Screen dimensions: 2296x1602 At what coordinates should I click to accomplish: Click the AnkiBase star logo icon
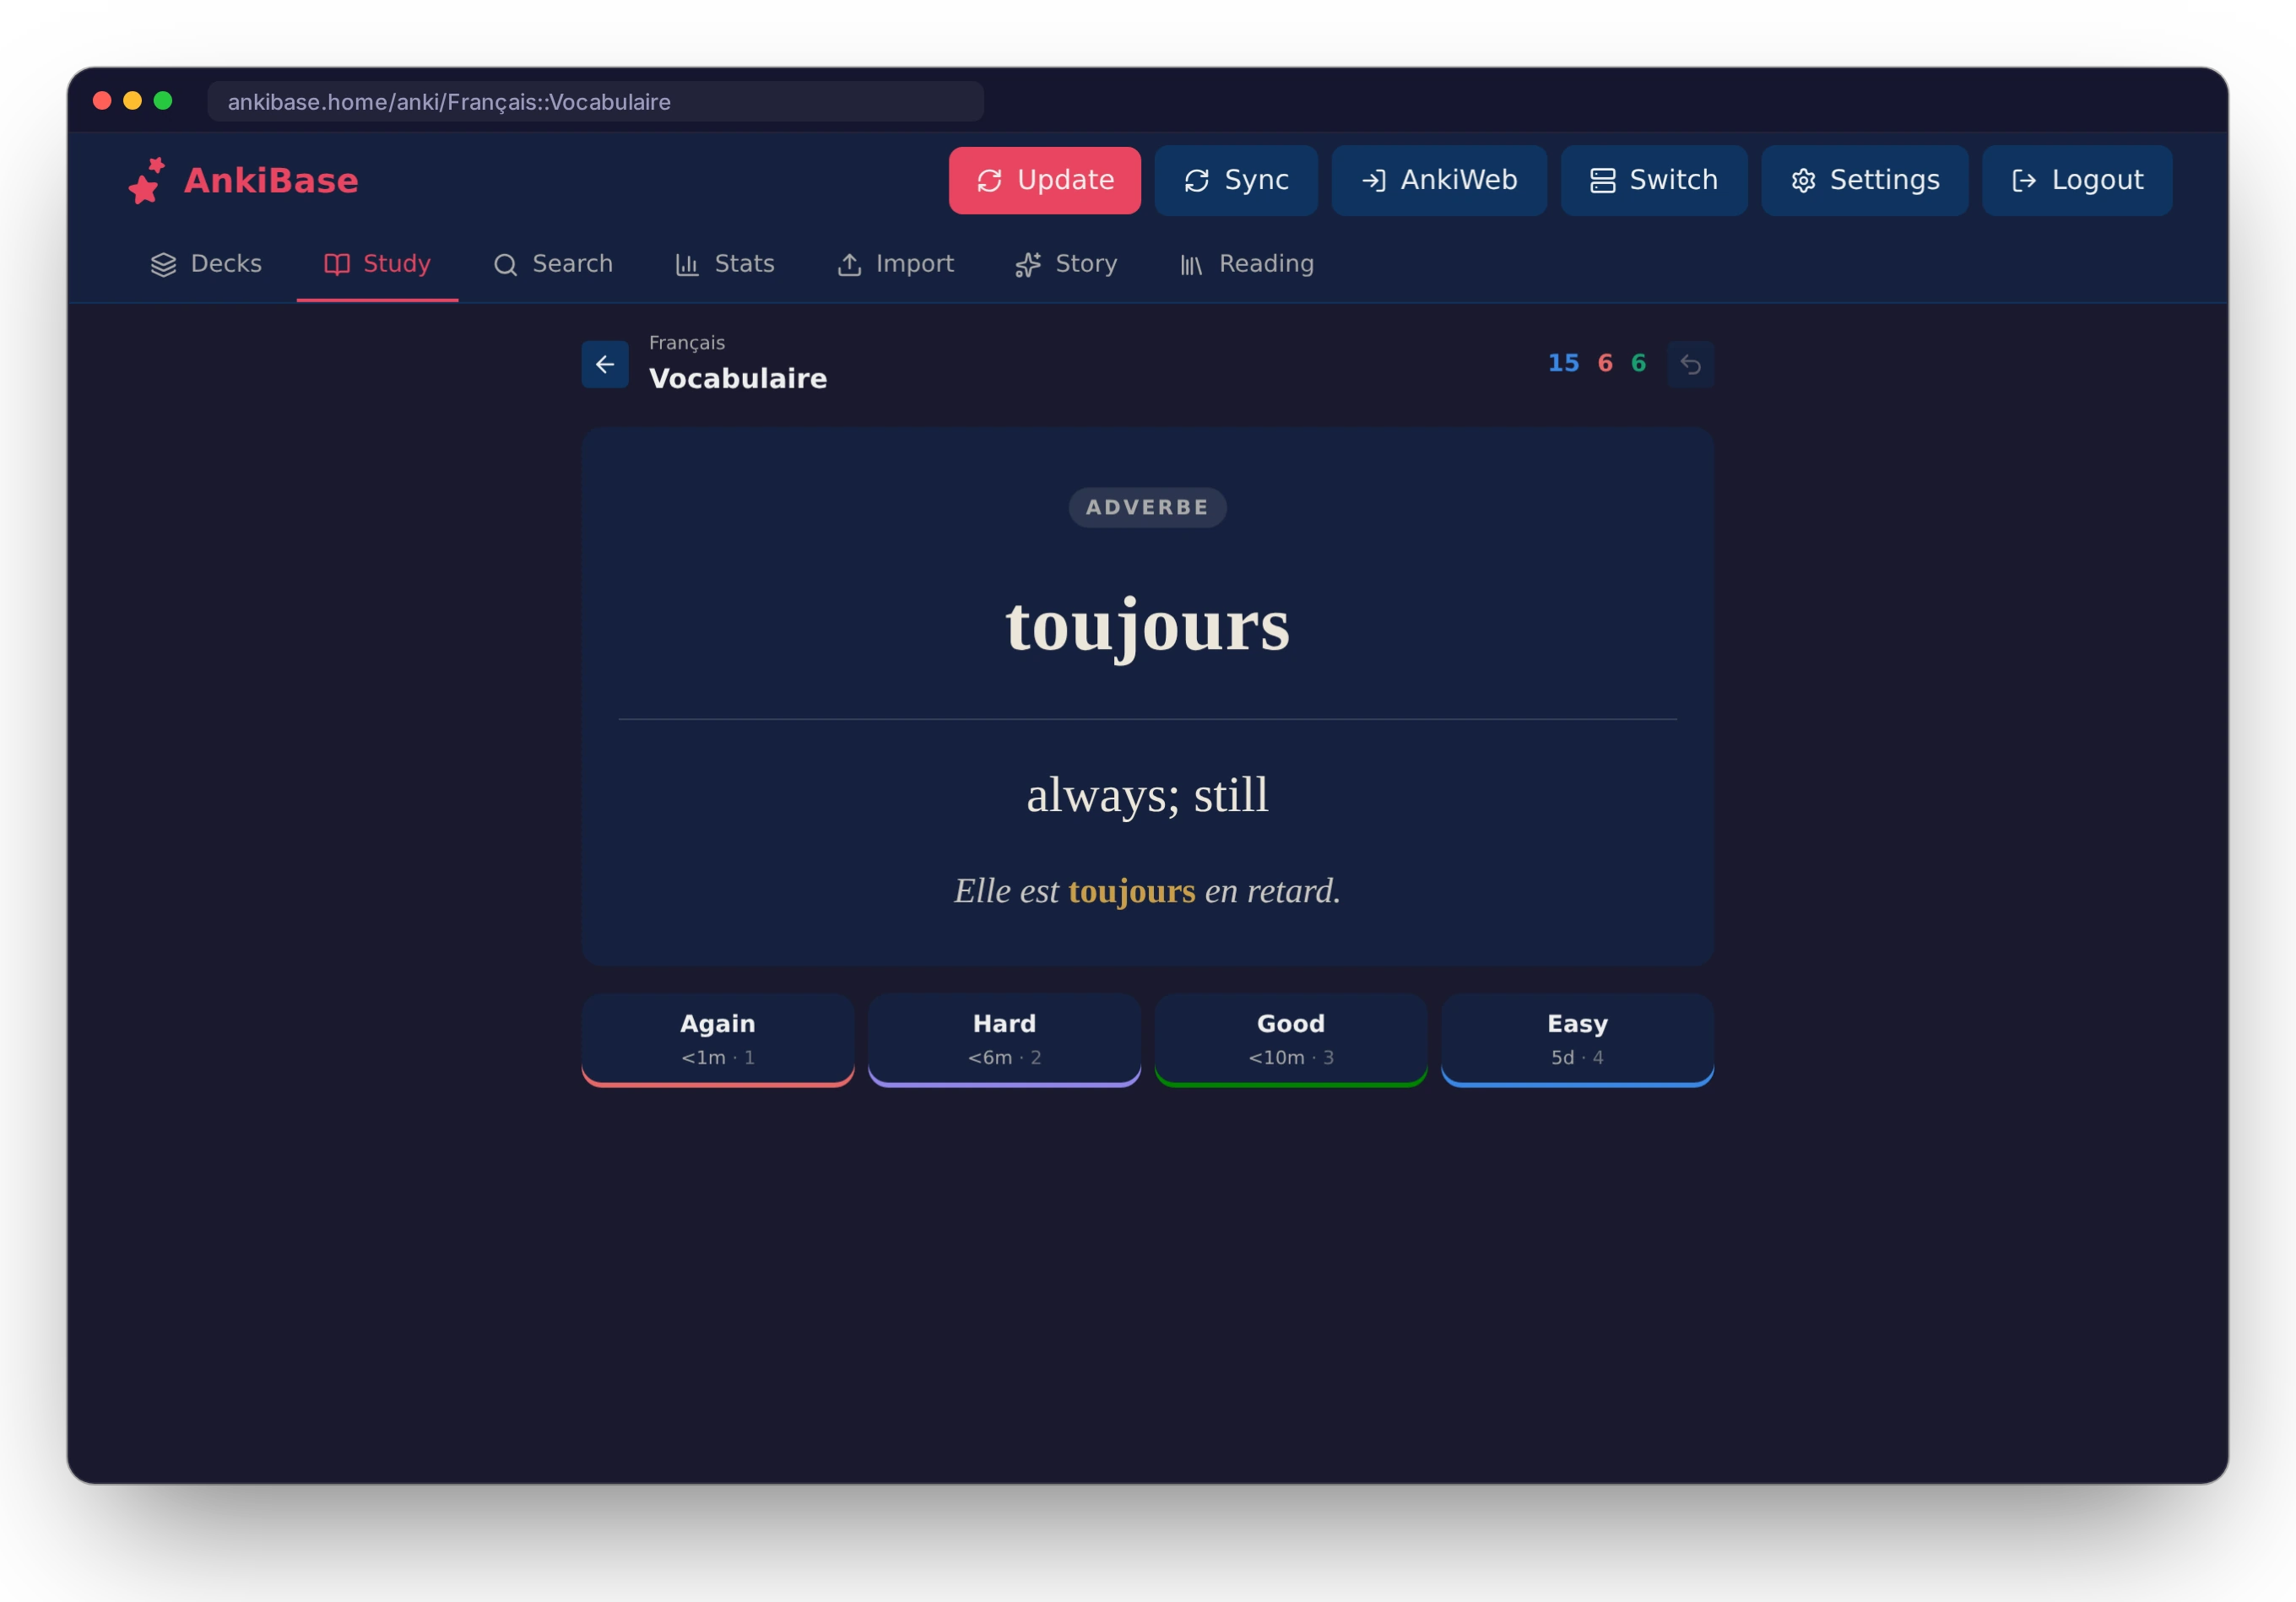click(x=147, y=181)
